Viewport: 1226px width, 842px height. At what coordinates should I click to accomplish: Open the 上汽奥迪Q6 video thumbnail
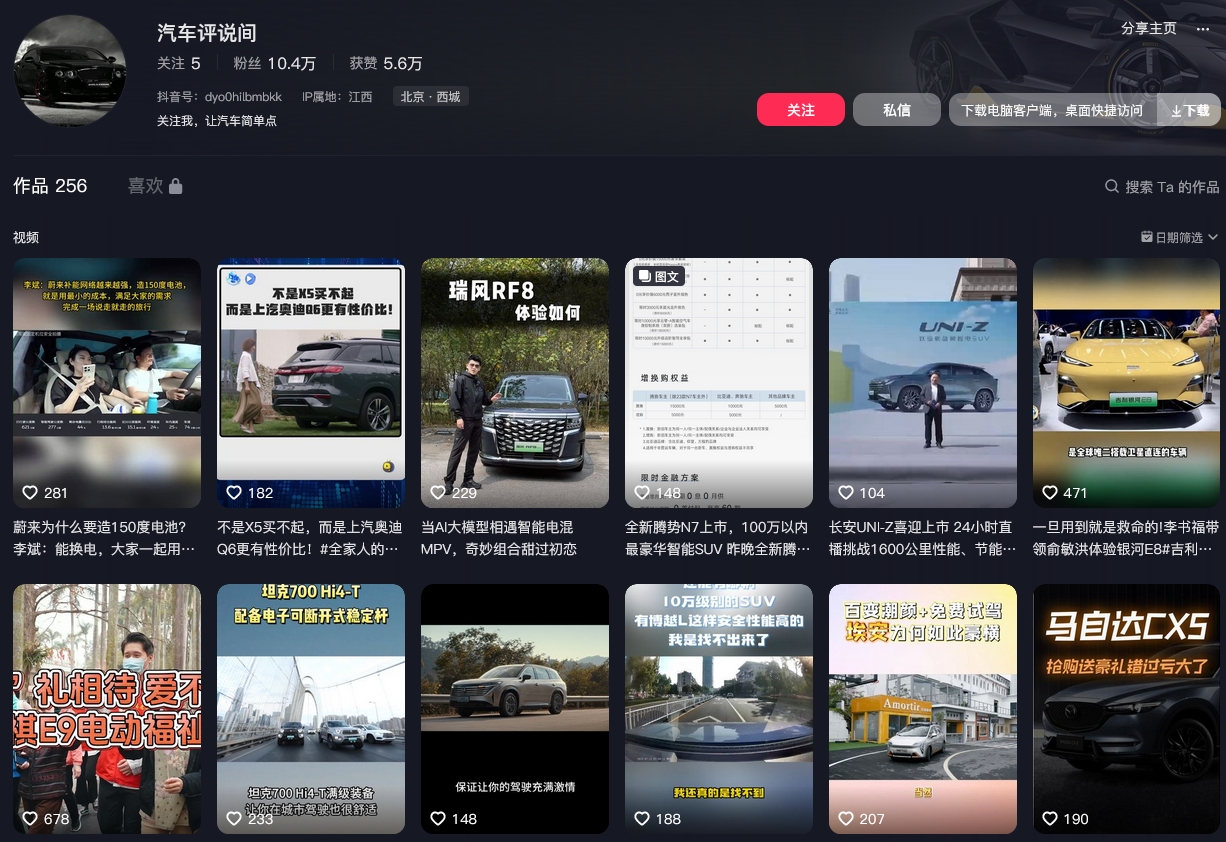click(311, 383)
